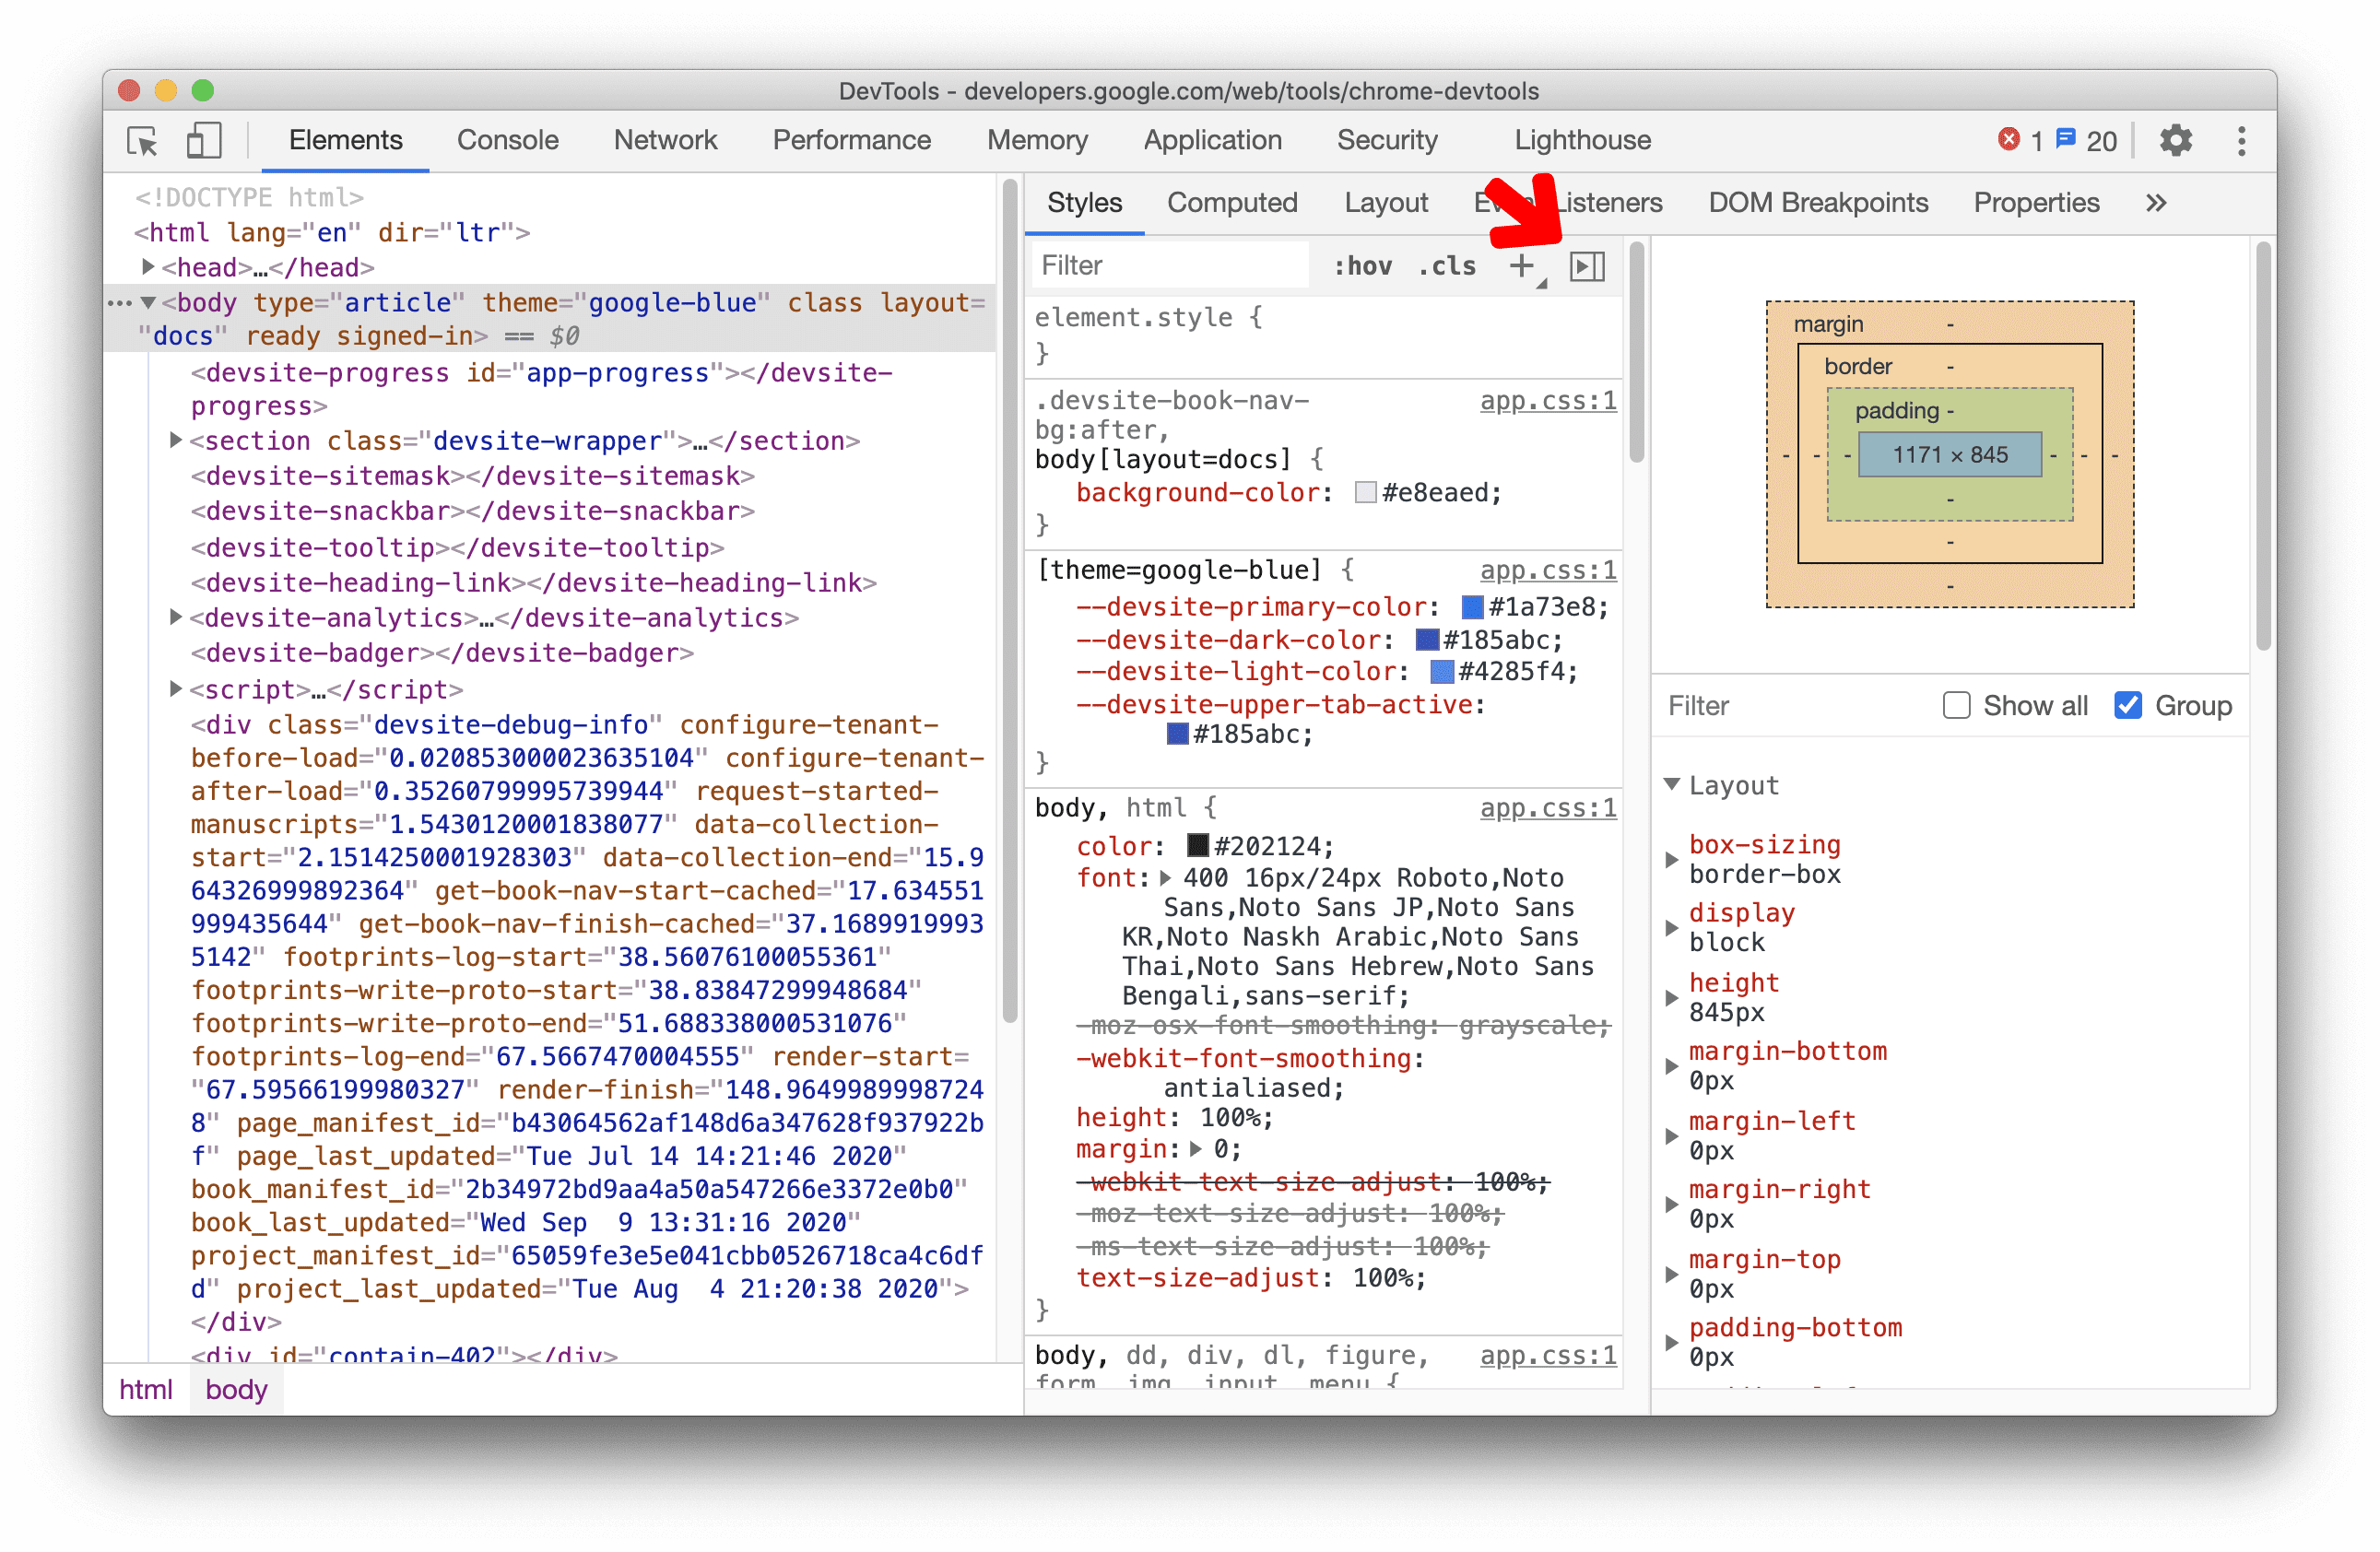Click the inspect element cursor icon
The image size is (2380, 1552).
pos(146,140)
